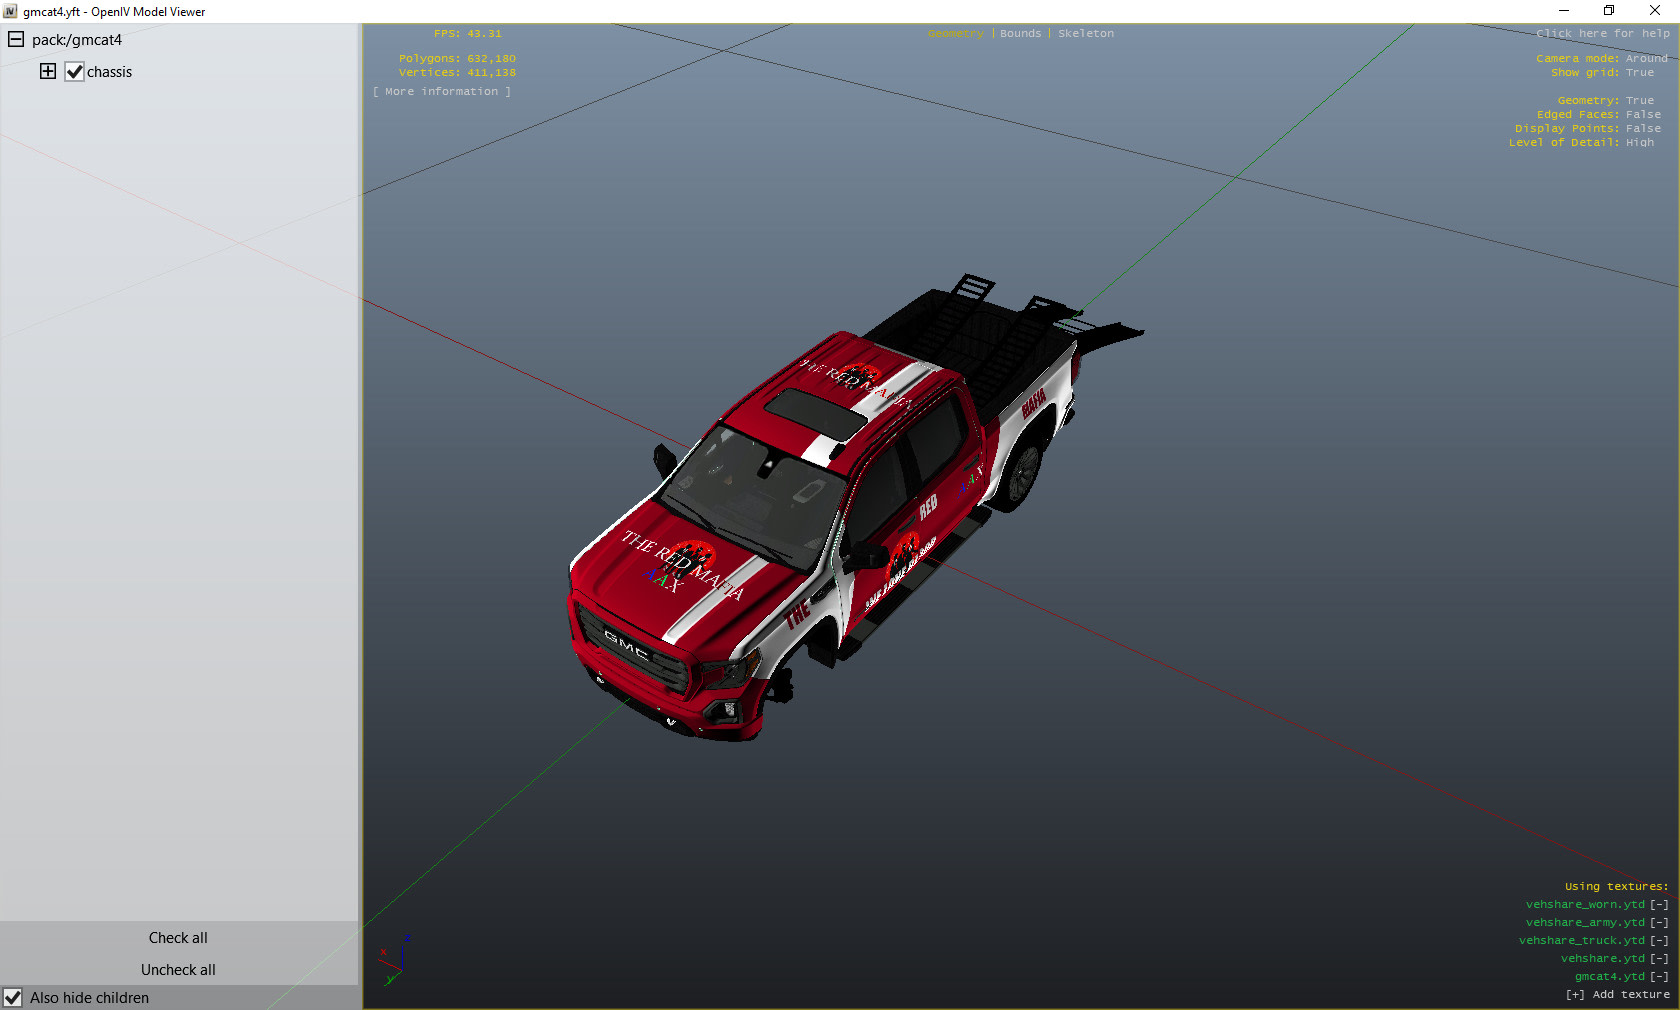Click the OpenIV app icon in title bar
Image resolution: width=1680 pixels, height=1010 pixels.
pyautogui.click(x=10, y=11)
